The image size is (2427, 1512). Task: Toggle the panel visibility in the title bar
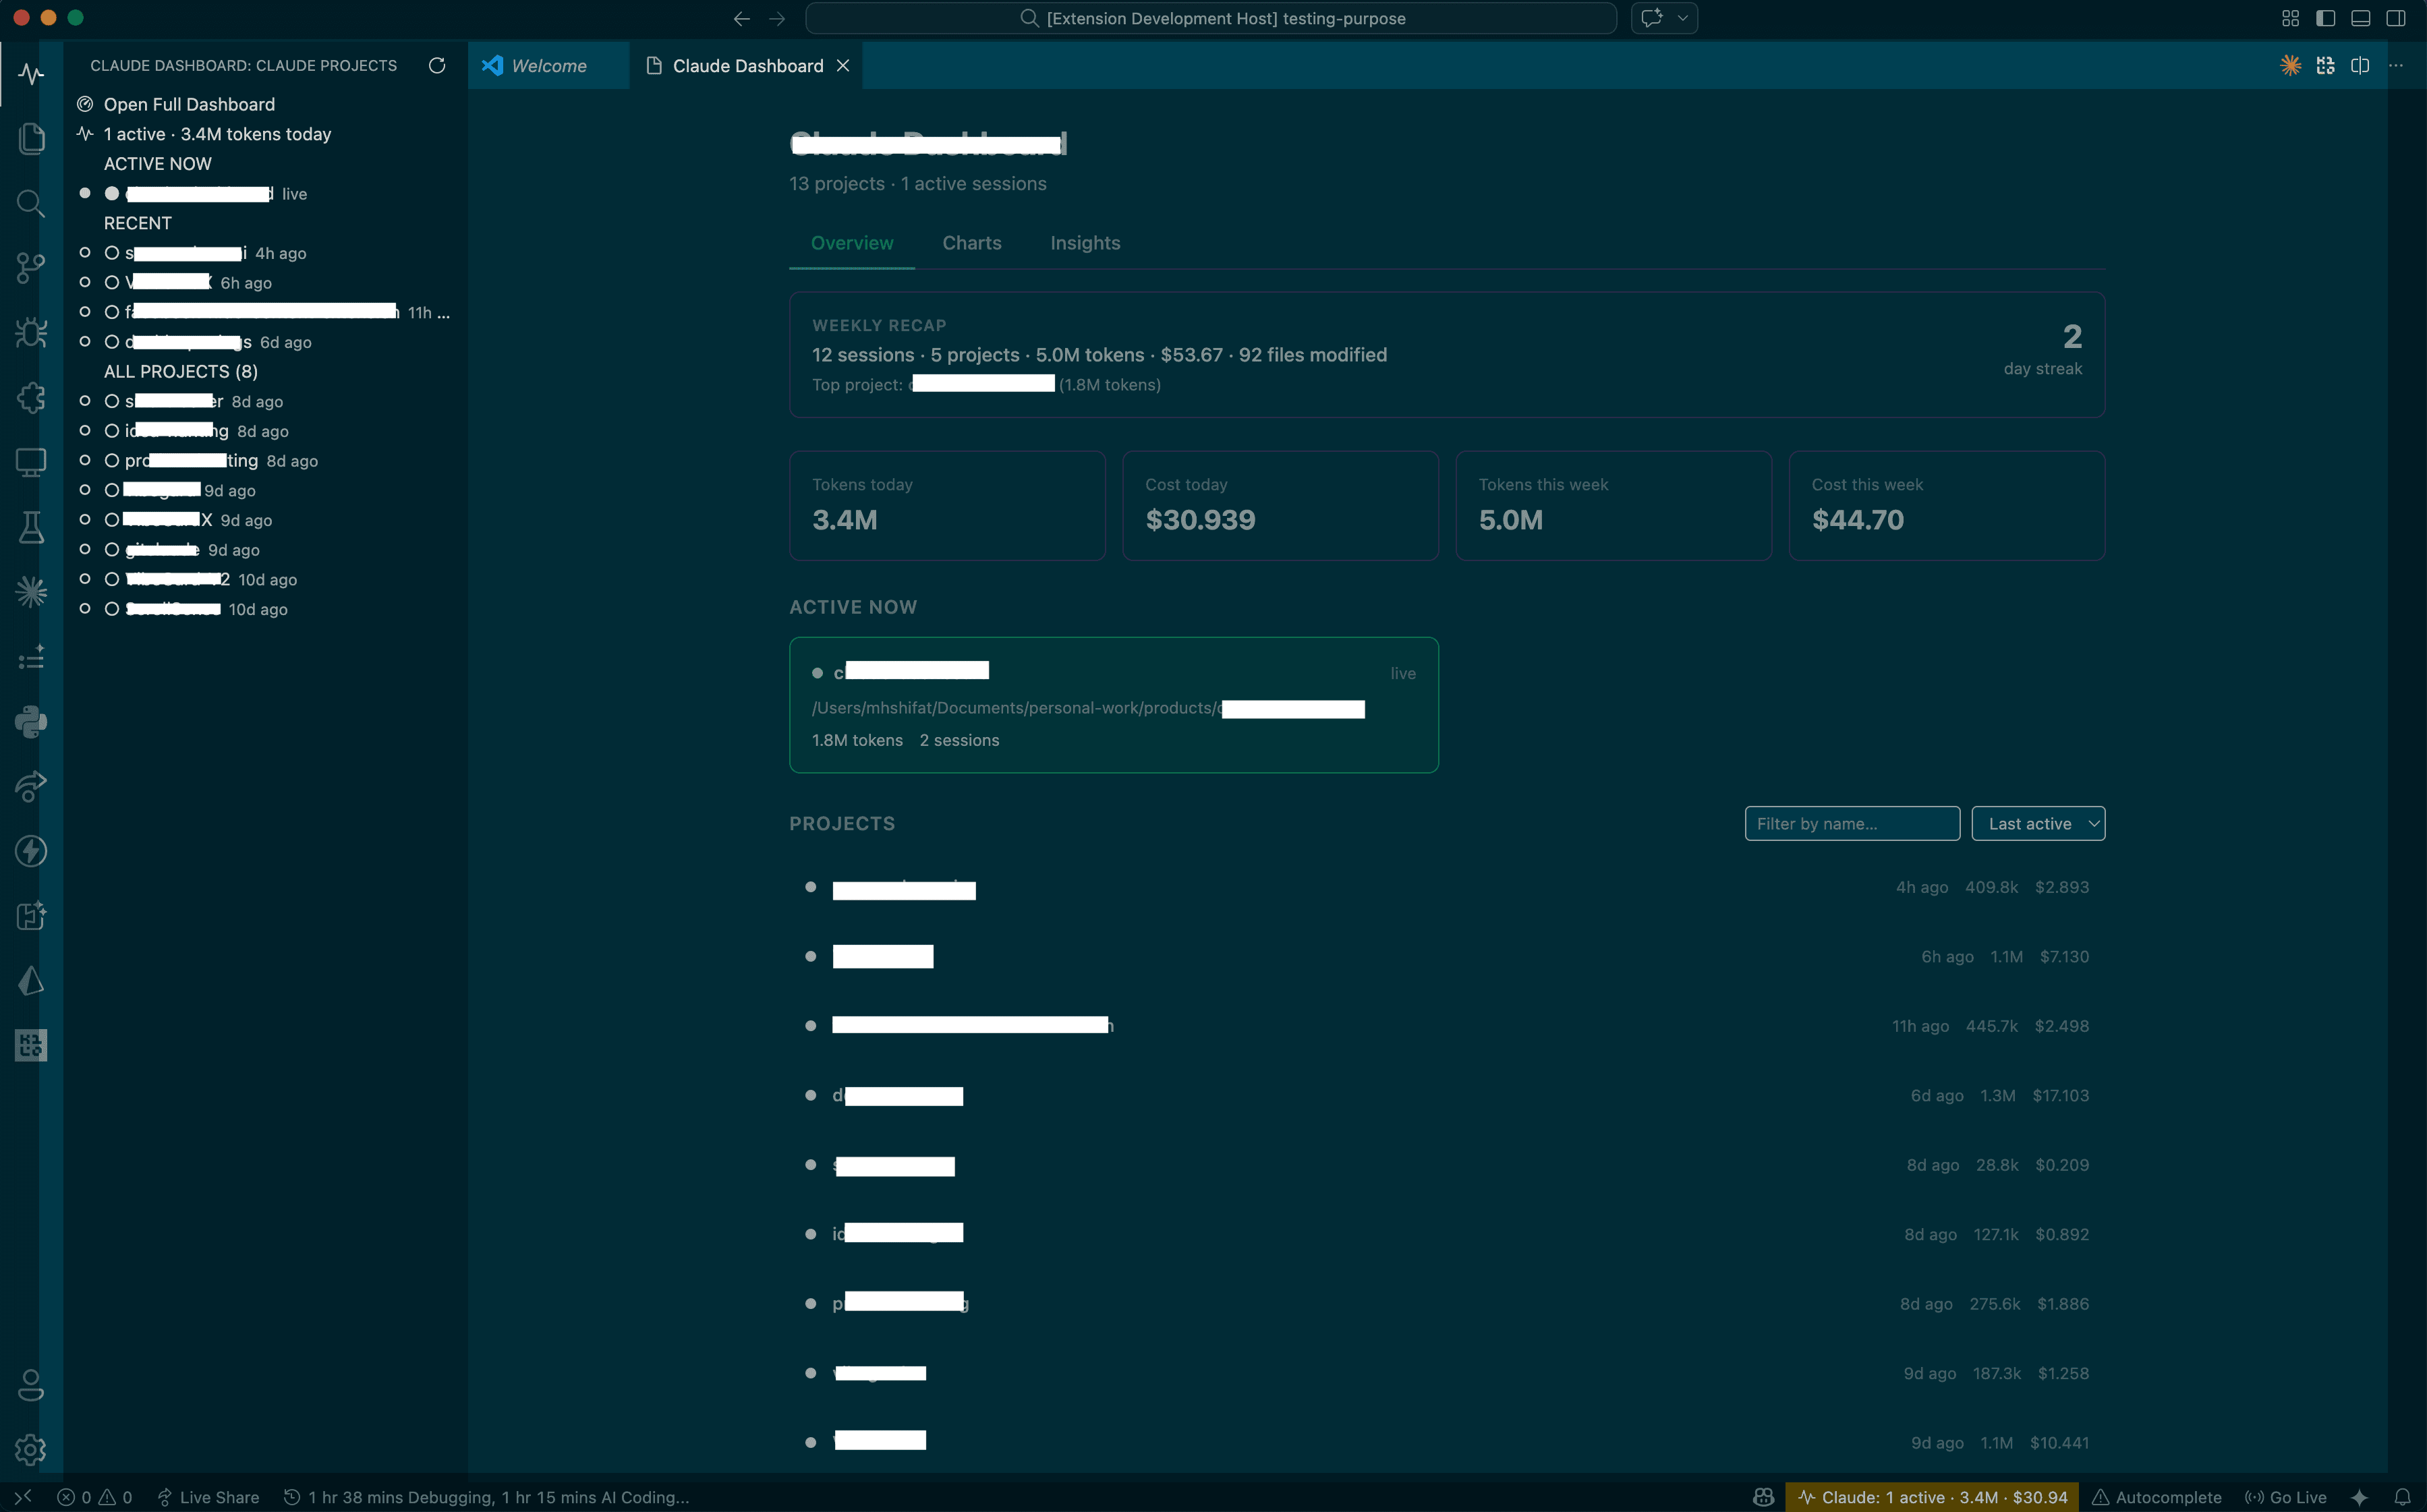point(2361,18)
